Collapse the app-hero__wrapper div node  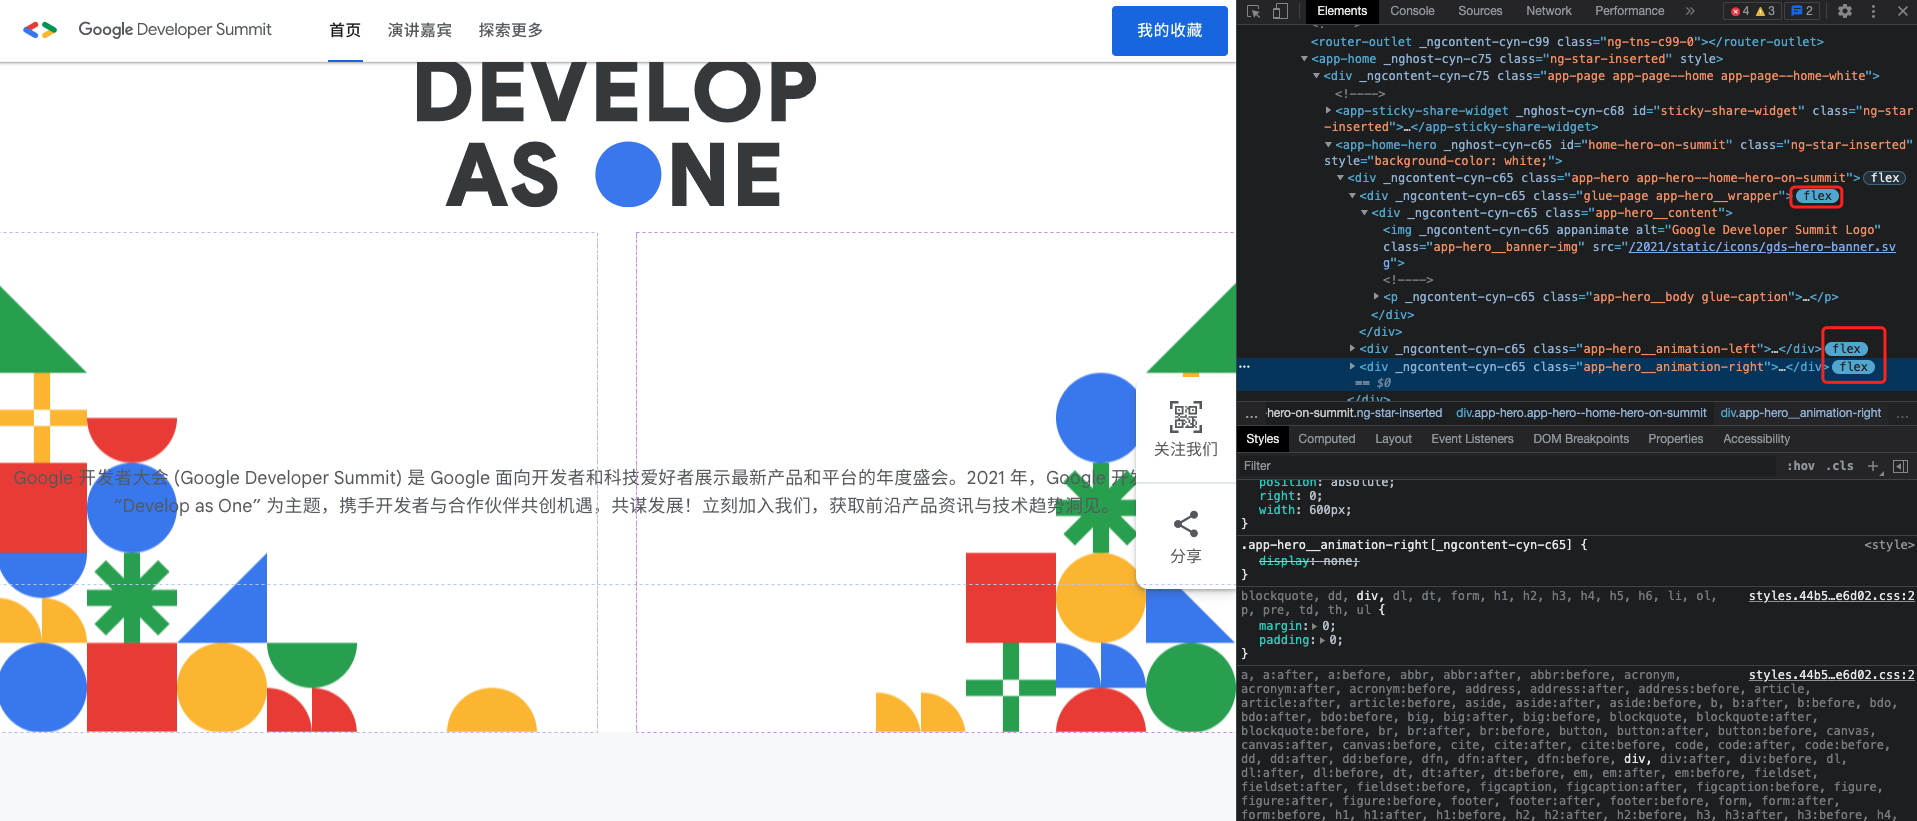pyautogui.click(x=1352, y=196)
